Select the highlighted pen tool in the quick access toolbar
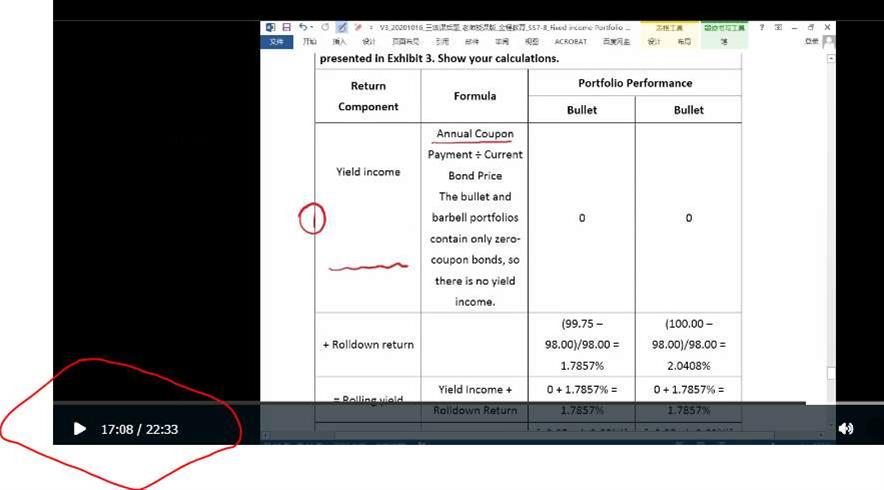The width and height of the screenshot is (884, 490). pyautogui.click(x=342, y=27)
